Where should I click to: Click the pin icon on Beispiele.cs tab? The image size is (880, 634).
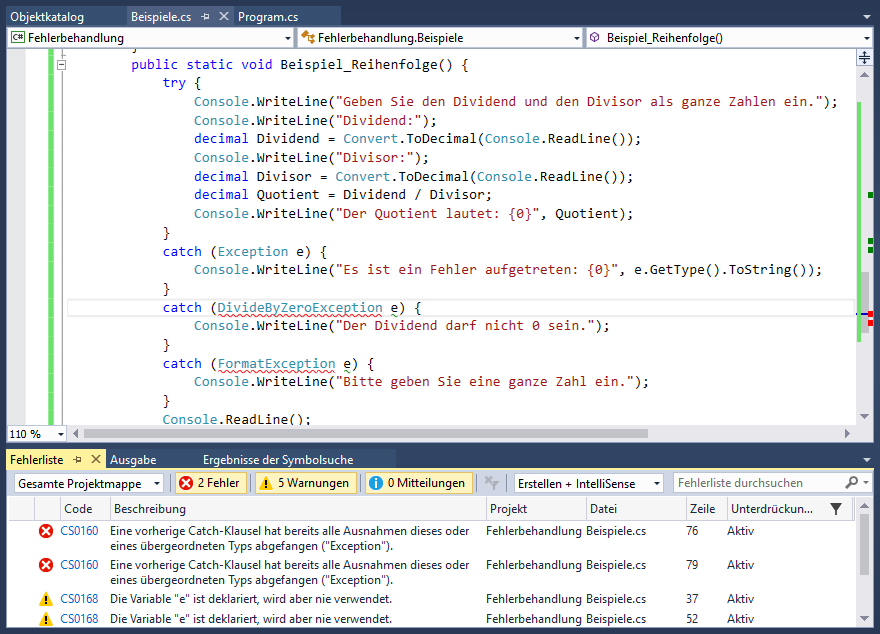click(x=204, y=17)
